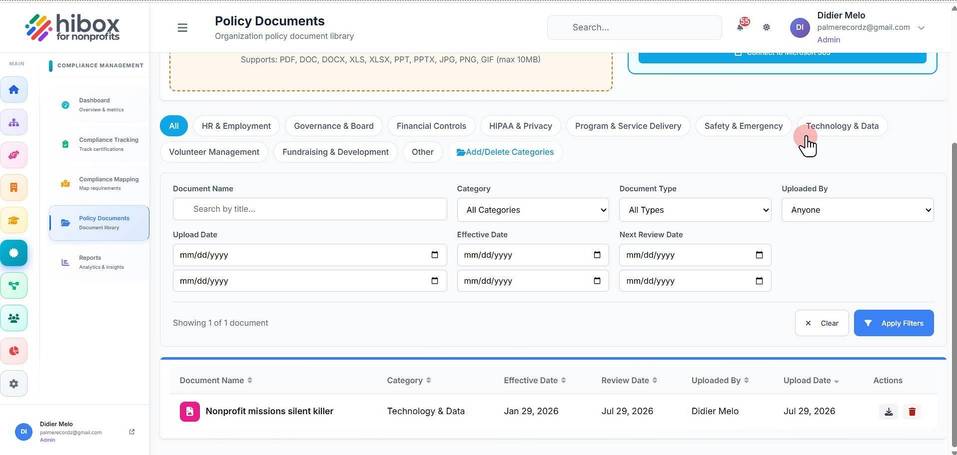The image size is (957, 455).
Task: Filter by Safety & Emergency category
Action: pyautogui.click(x=743, y=126)
